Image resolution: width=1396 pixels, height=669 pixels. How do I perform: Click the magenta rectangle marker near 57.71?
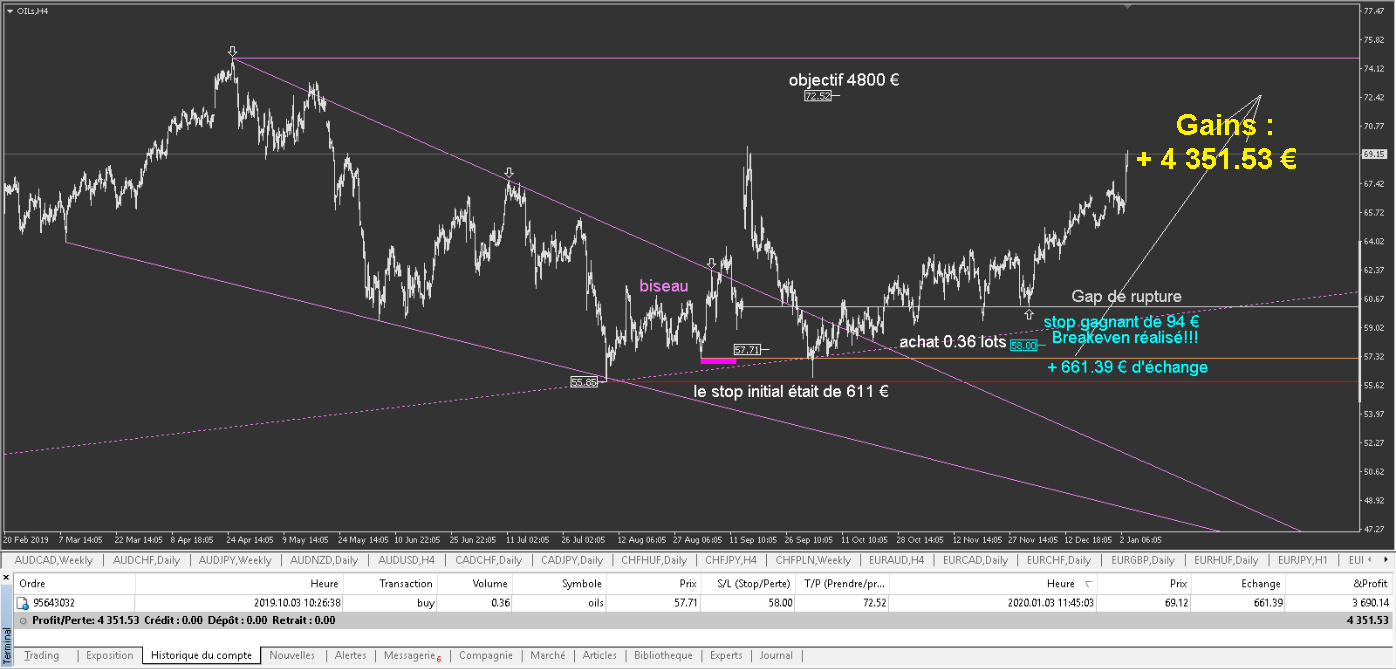(718, 360)
